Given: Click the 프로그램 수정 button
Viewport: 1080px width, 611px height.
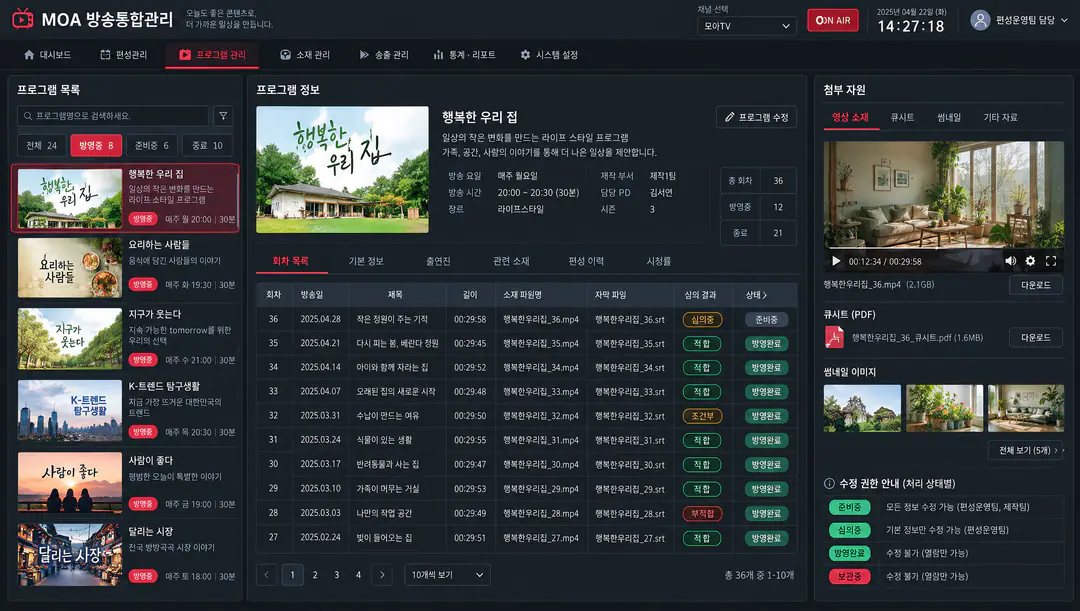Looking at the screenshot, I should pyautogui.click(x=756, y=117).
